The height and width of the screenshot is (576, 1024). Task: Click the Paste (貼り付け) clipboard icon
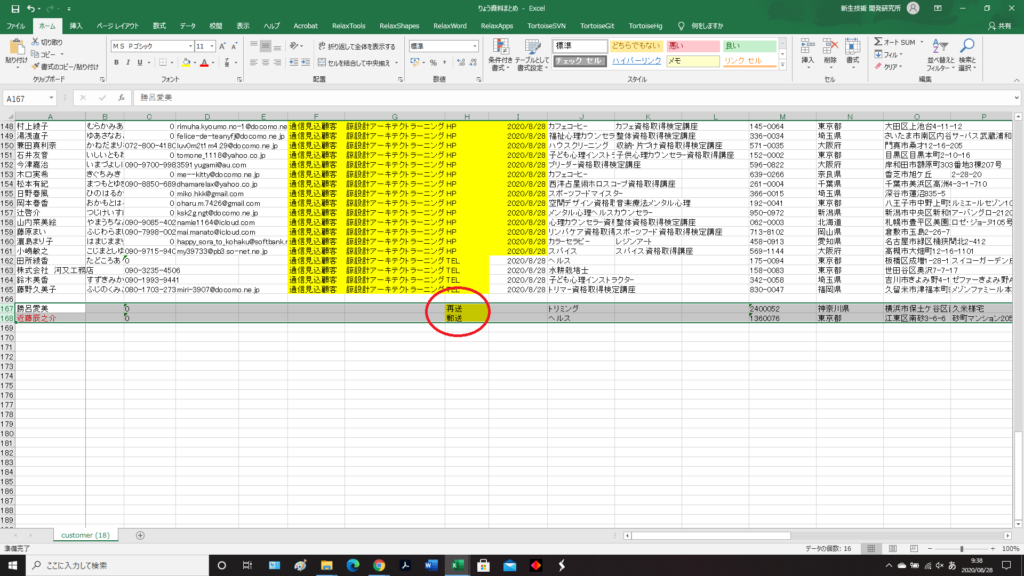[x=16, y=47]
